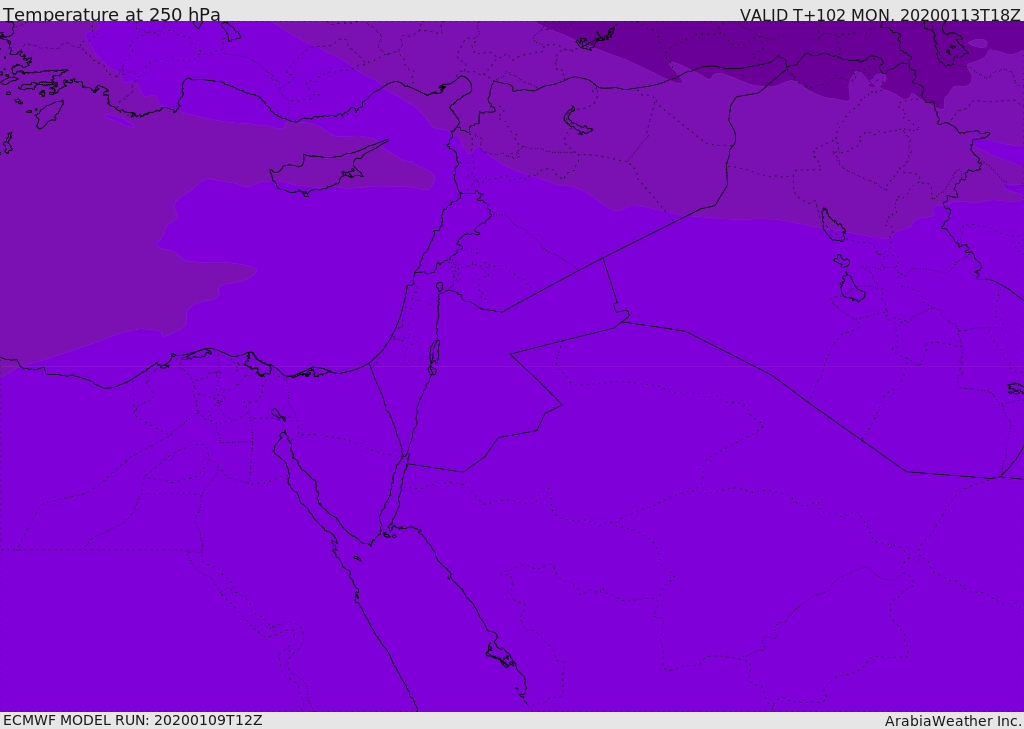The height and width of the screenshot is (729, 1024).
Task: Click the 'ArabiaWeather Inc' credit text
Action: tap(953, 721)
